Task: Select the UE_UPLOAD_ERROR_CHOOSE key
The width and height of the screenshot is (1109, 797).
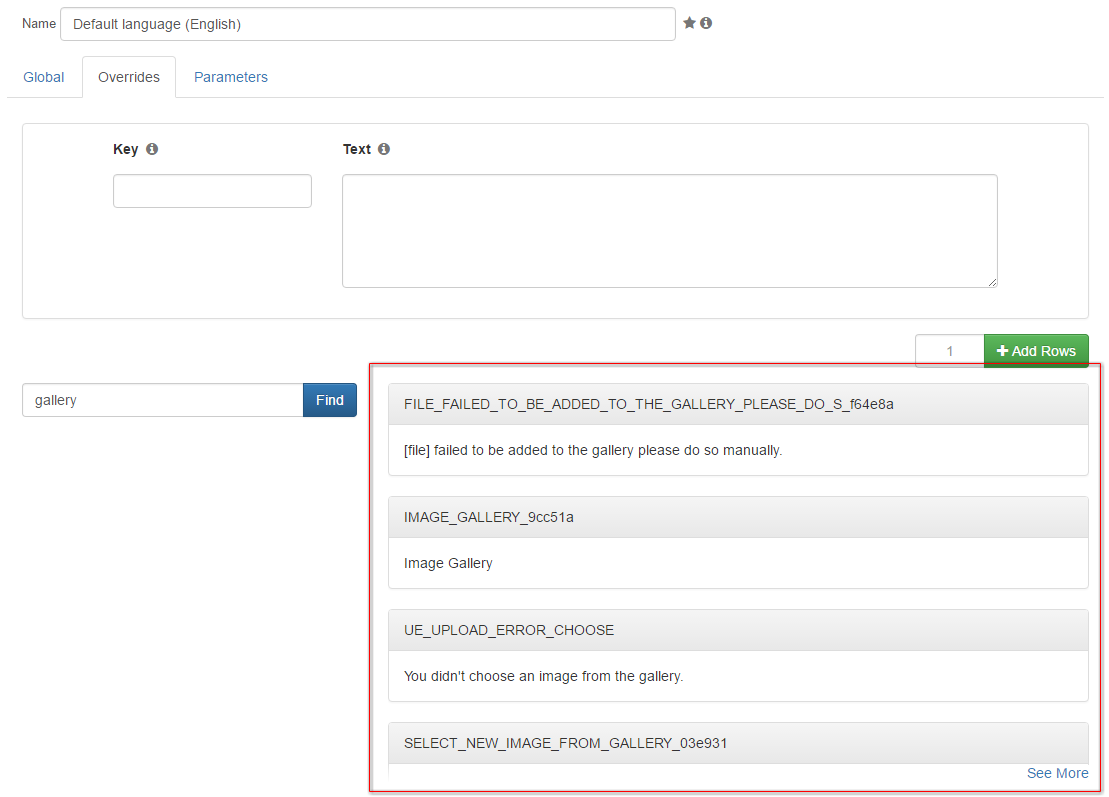Action: [738, 630]
